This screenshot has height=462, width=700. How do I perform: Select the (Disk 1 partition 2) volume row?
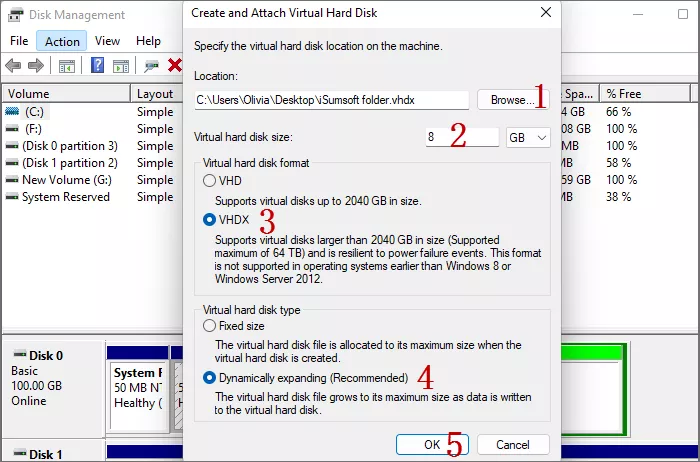coord(70,163)
